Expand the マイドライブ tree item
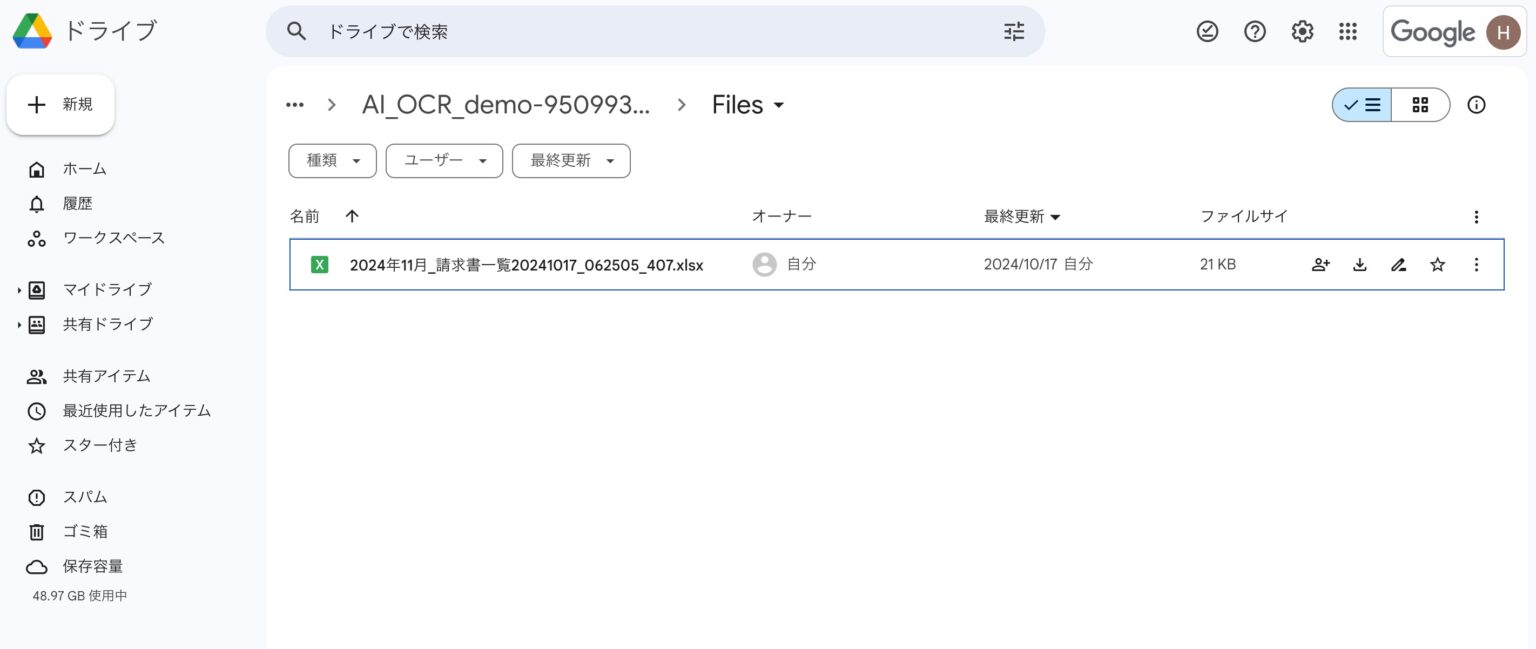1536x649 pixels. pos(18,289)
